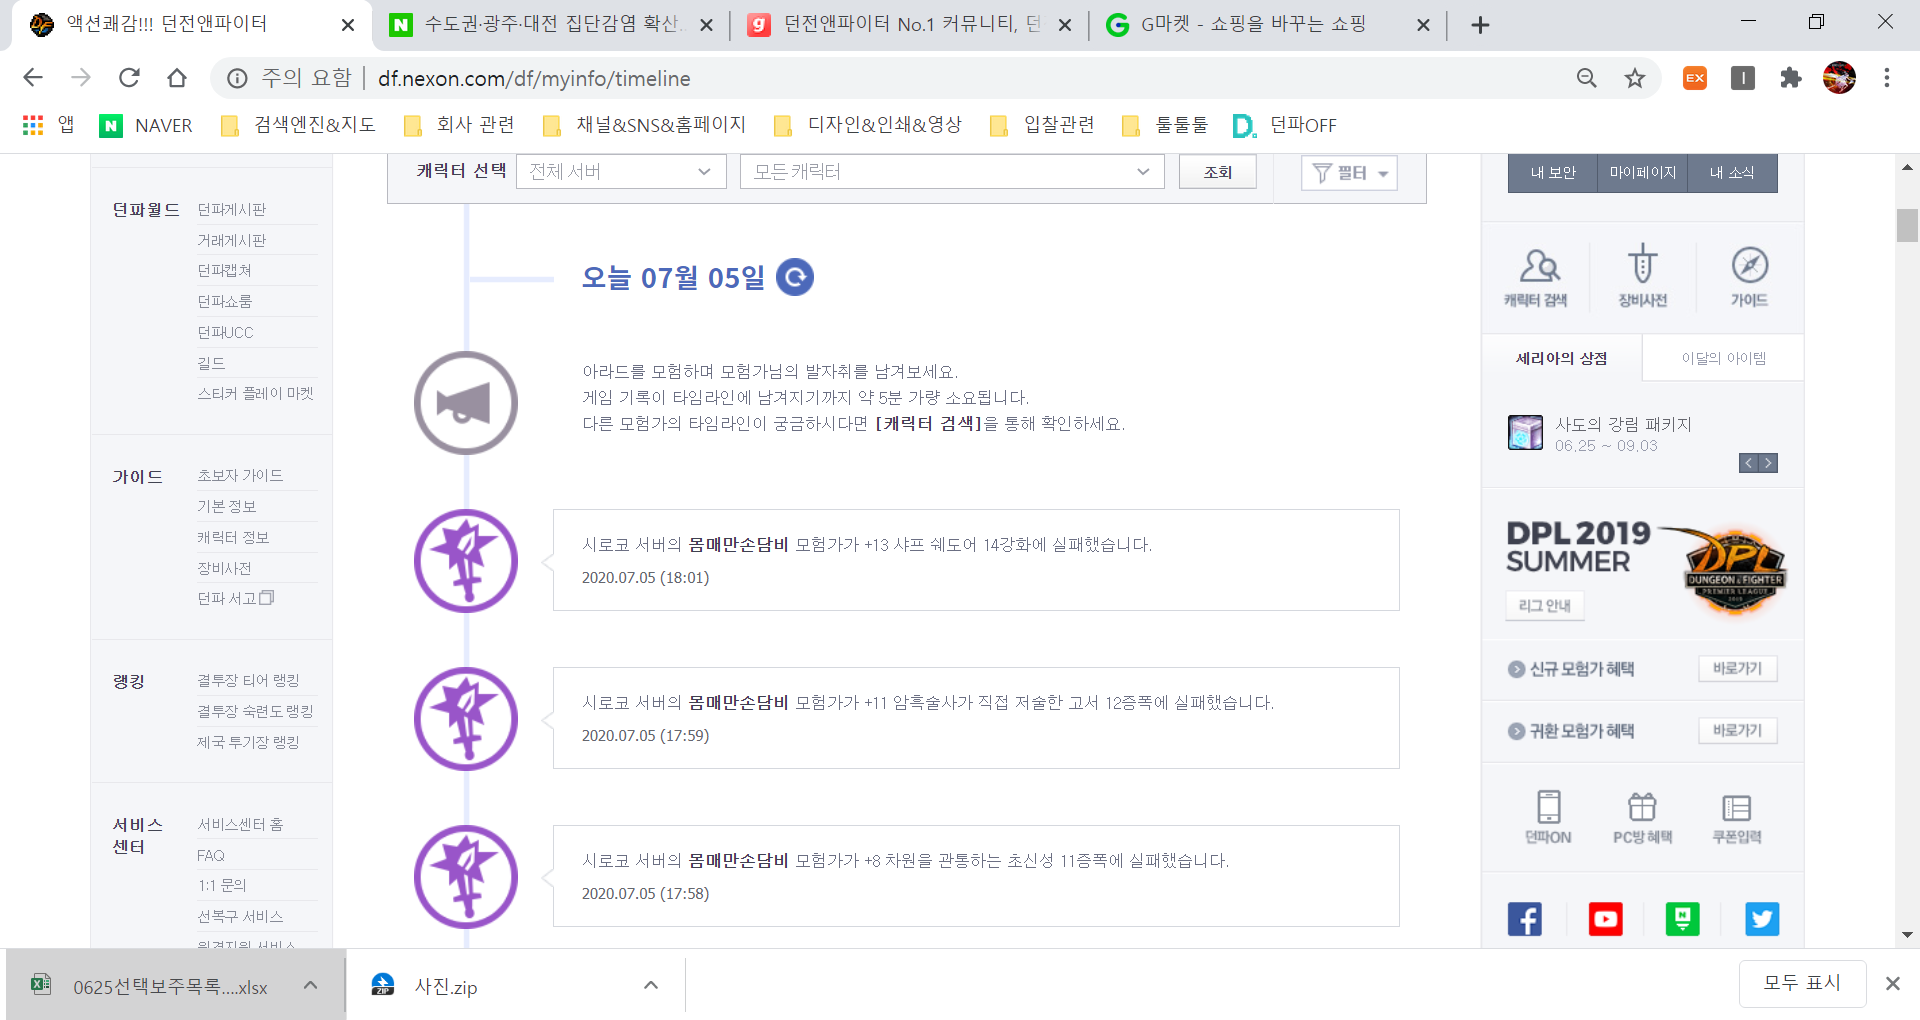The image size is (1920, 1020).
Task: Open 회사 관련 bookmark folder
Action: click(459, 125)
